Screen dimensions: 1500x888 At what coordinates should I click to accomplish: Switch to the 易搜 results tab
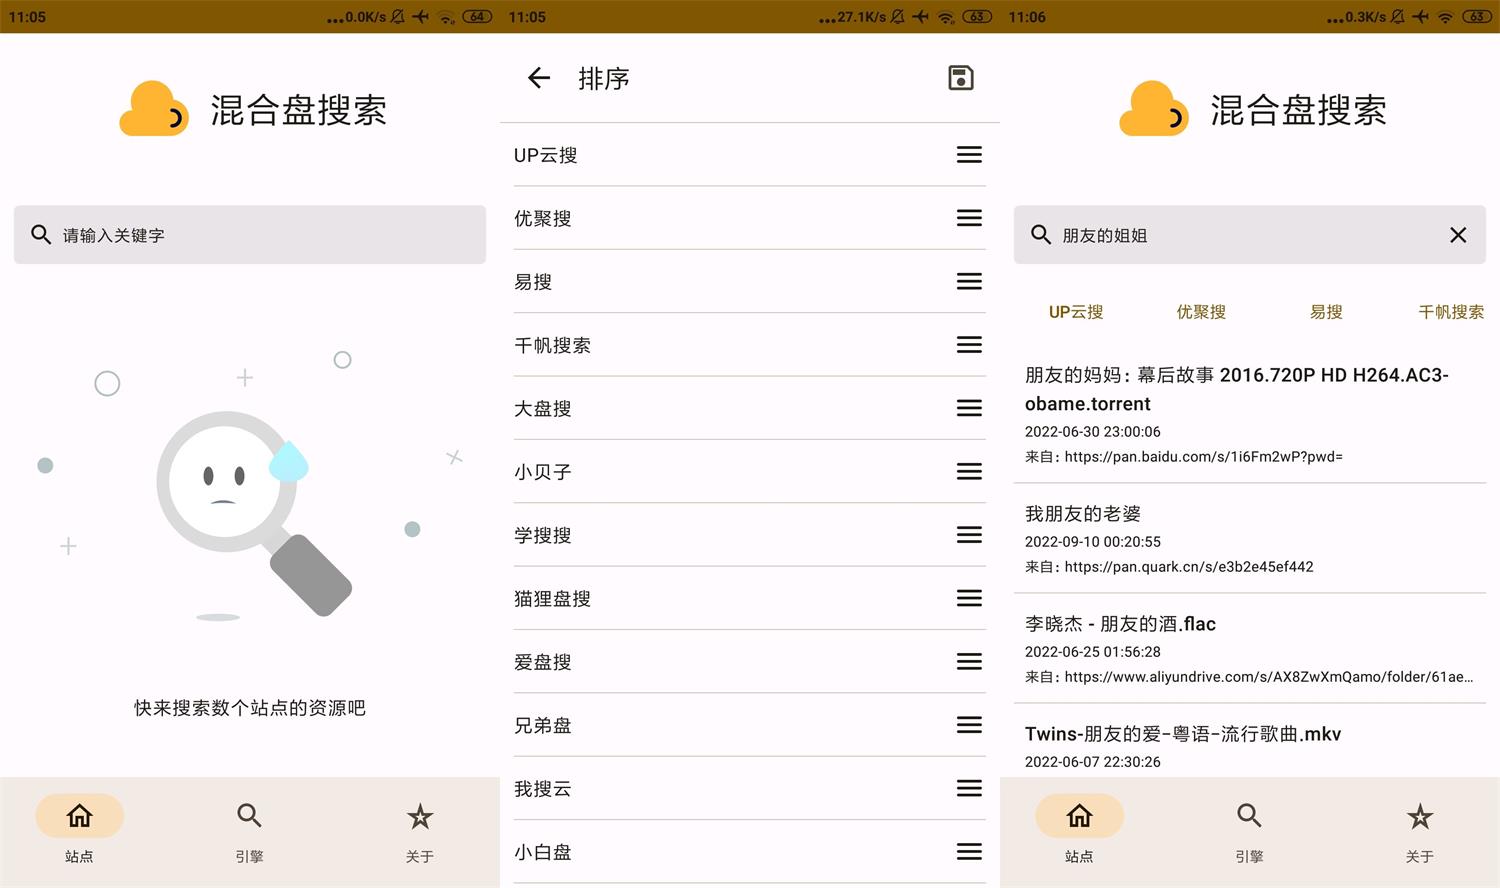pyautogui.click(x=1326, y=311)
